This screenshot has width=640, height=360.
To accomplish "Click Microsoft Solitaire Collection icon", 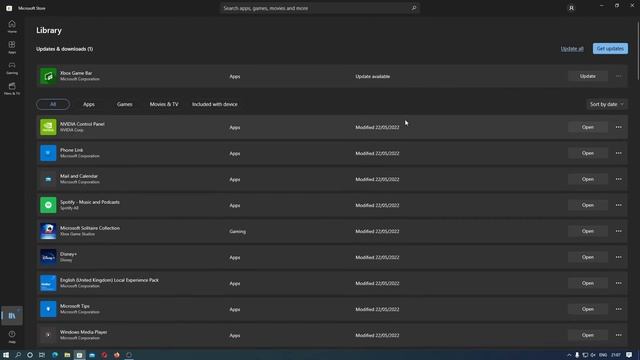I will [x=48, y=231].
